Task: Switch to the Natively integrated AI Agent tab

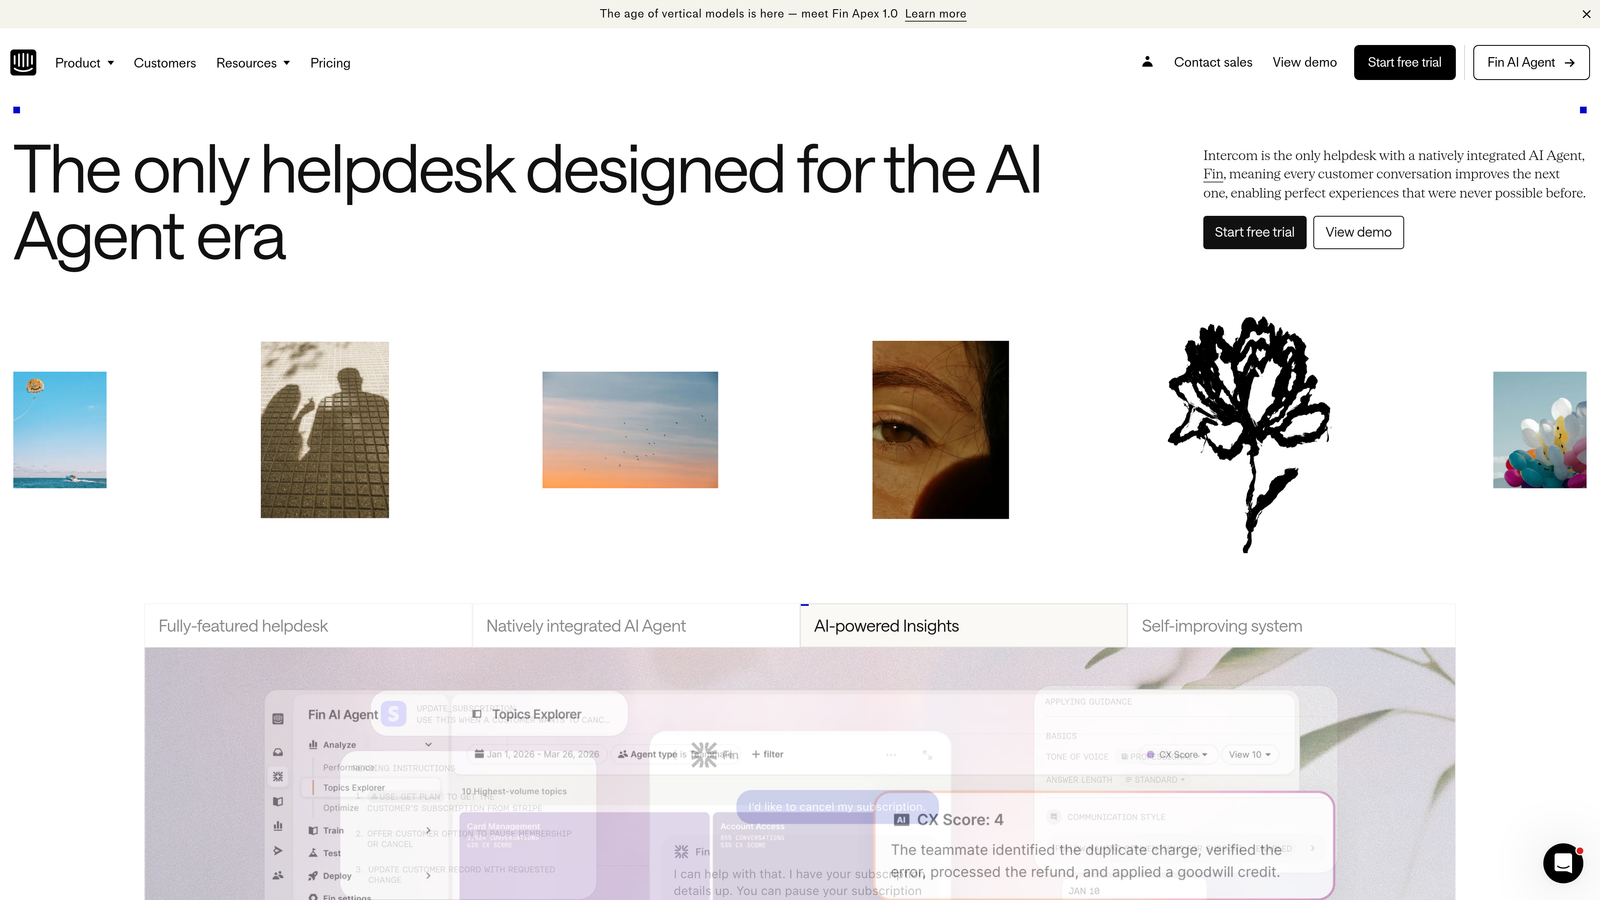Action: (x=585, y=625)
